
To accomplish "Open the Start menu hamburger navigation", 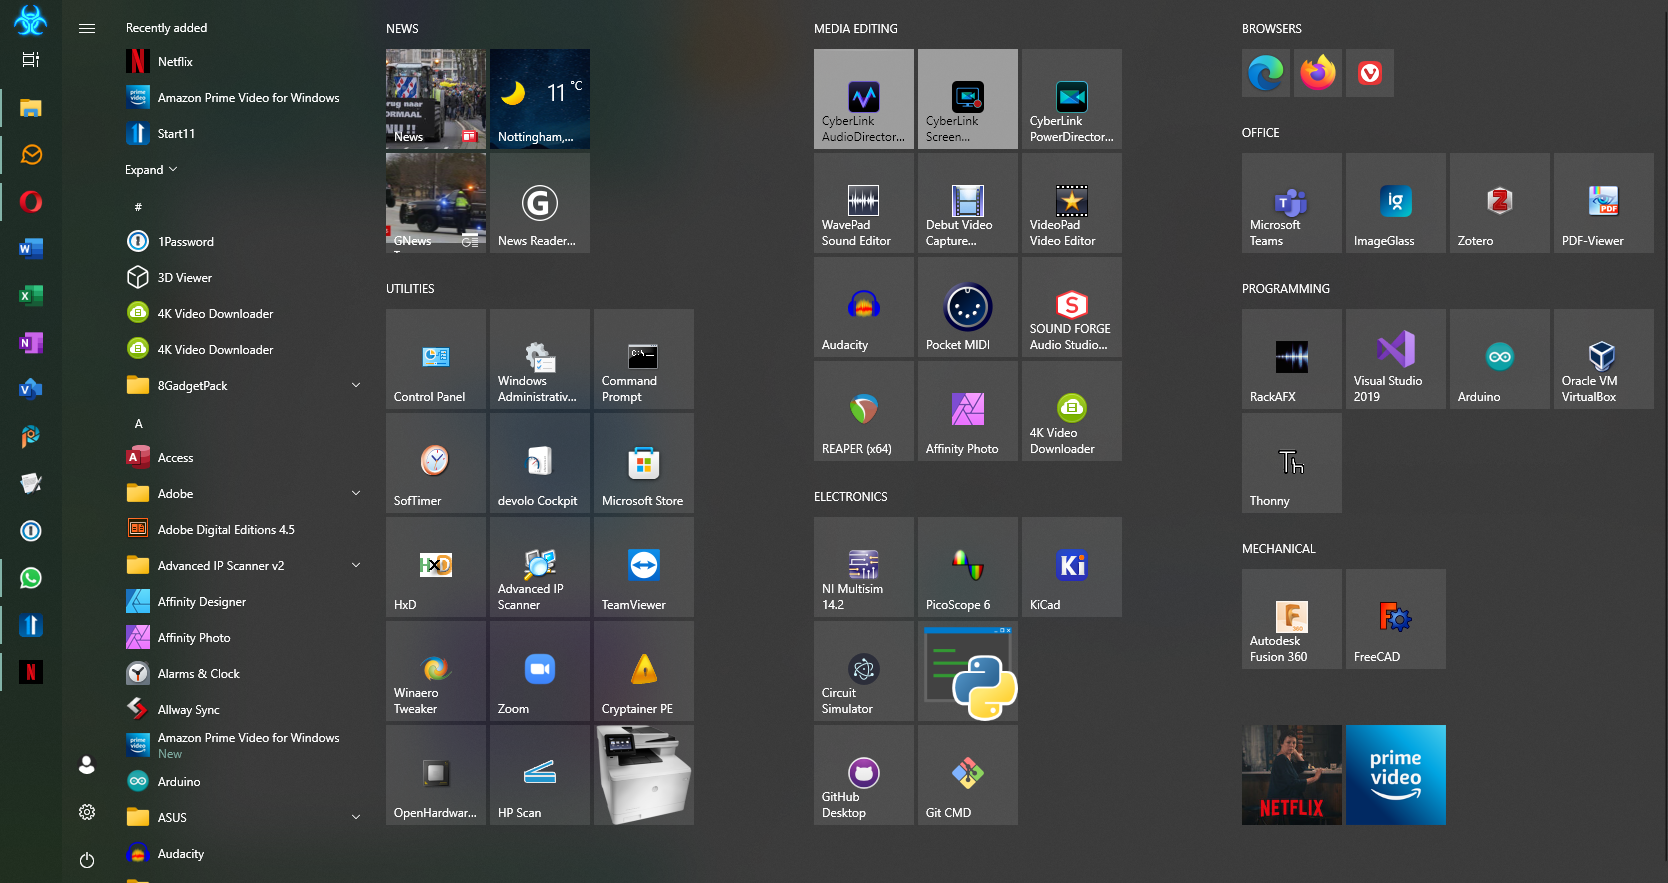I will coord(87,28).
